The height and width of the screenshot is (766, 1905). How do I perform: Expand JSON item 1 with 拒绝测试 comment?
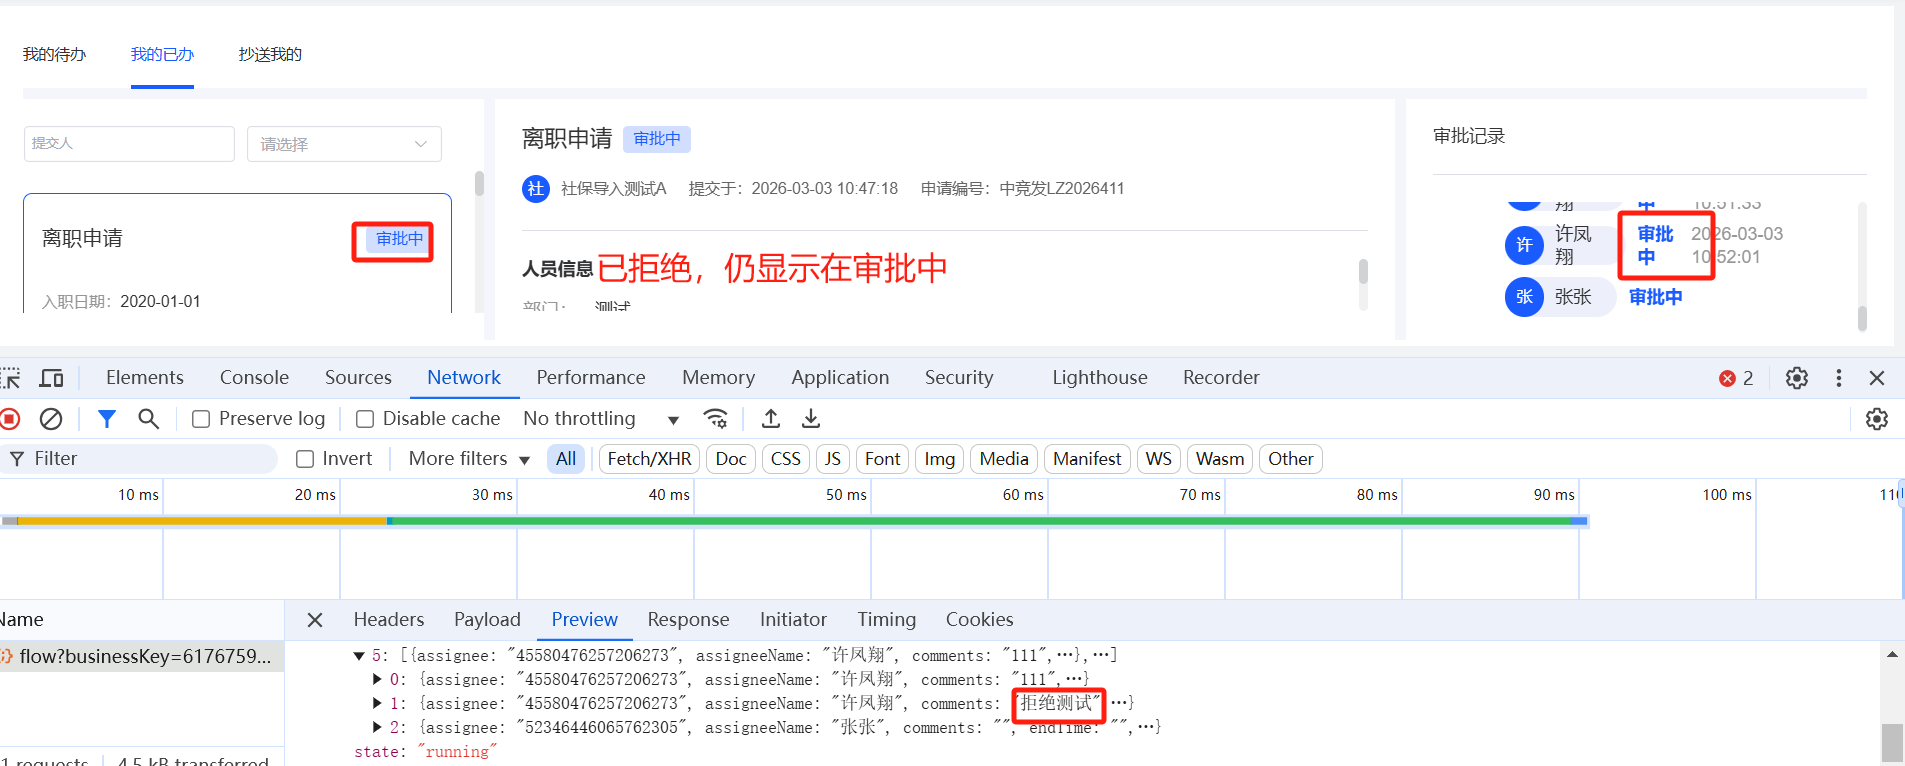(377, 704)
